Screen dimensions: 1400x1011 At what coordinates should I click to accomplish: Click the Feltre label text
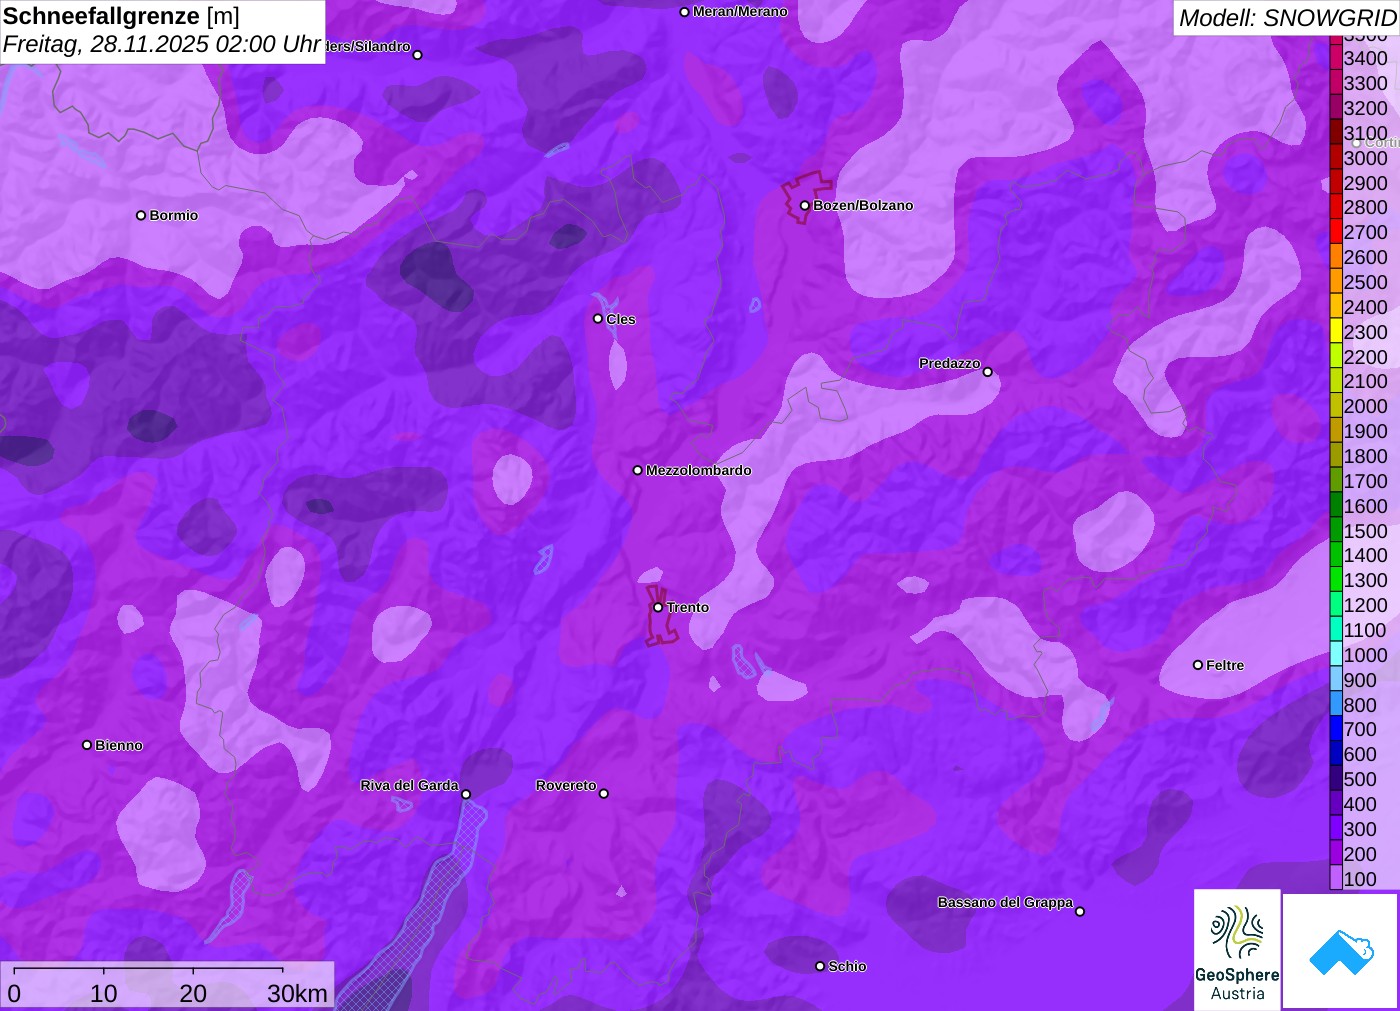coord(1225,665)
